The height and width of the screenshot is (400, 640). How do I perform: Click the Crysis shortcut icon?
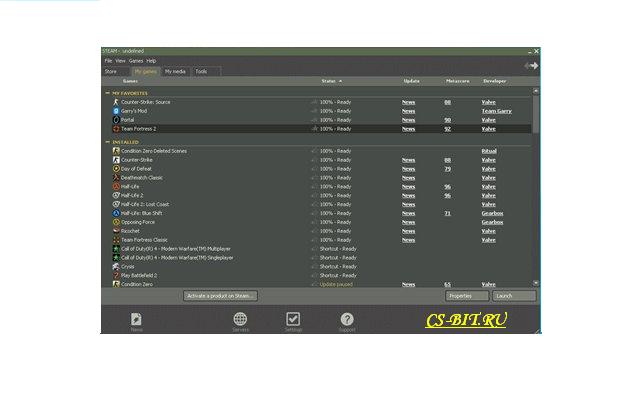[x=116, y=267]
